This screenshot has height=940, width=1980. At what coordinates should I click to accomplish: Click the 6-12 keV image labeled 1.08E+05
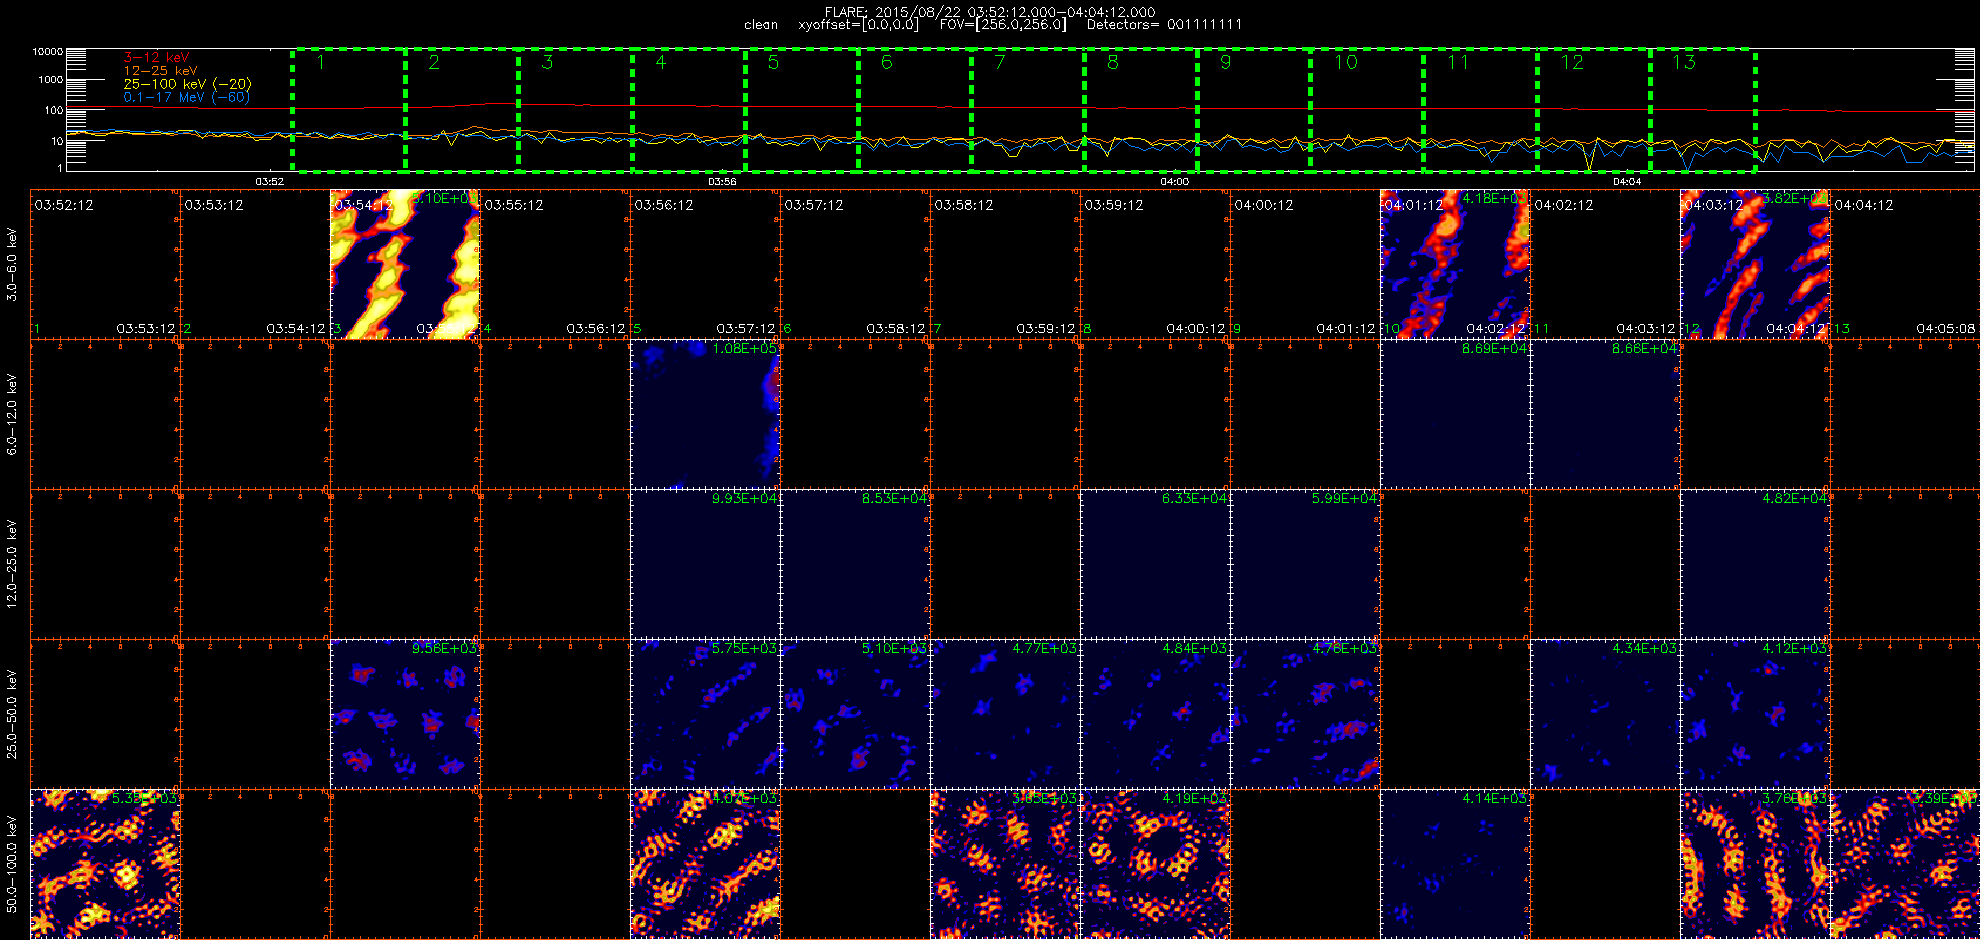click(705, 414)
